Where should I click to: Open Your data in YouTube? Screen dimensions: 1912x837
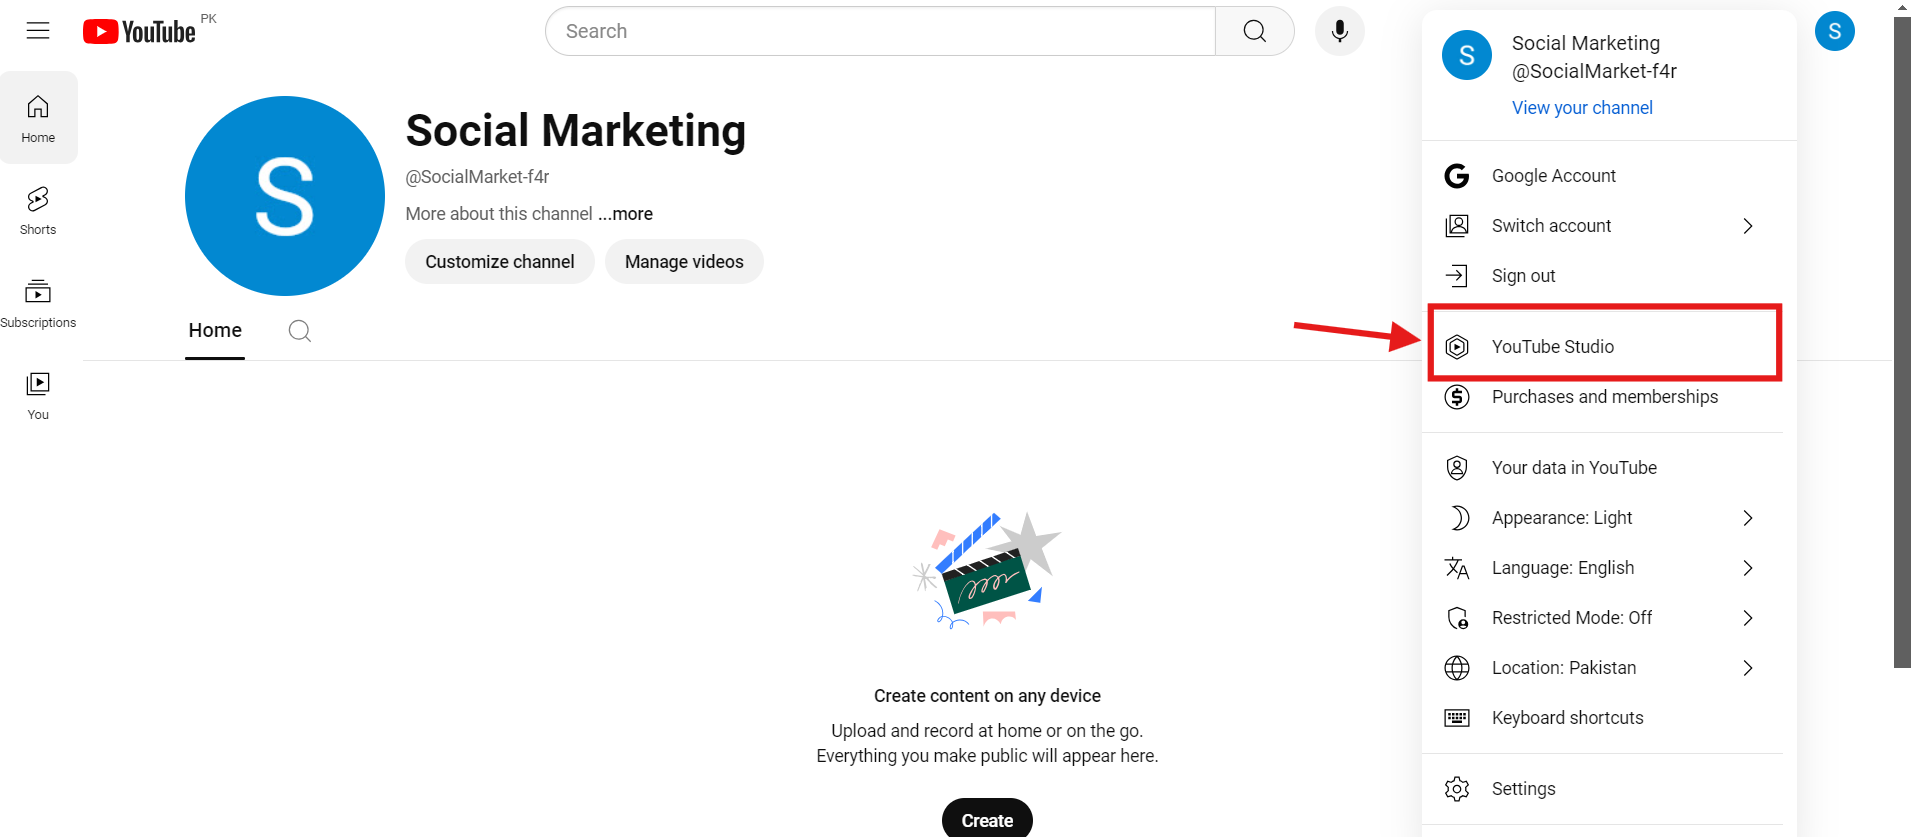click(1602, 468)
